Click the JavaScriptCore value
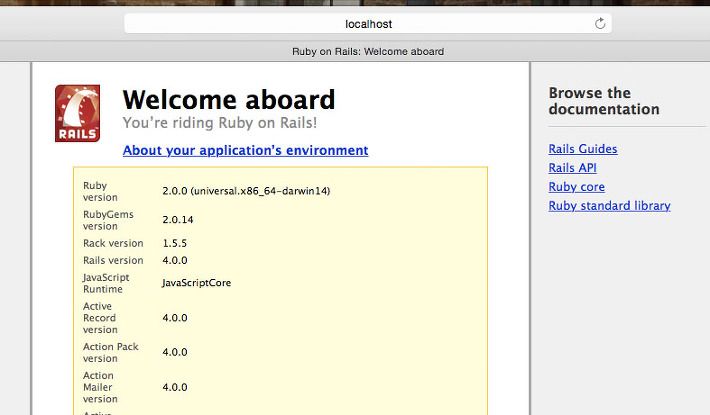Screen dimensions: 710x415 coord(197,283)
